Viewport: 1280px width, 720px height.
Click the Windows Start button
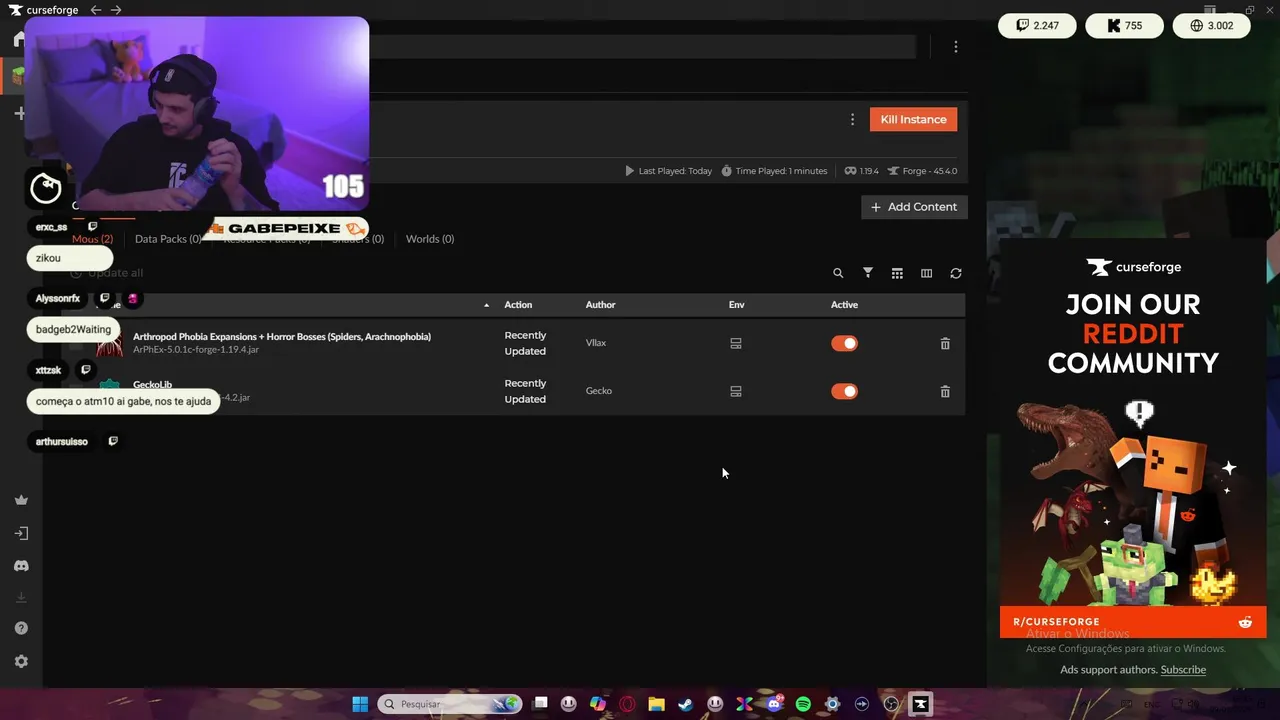coord(360,704)
